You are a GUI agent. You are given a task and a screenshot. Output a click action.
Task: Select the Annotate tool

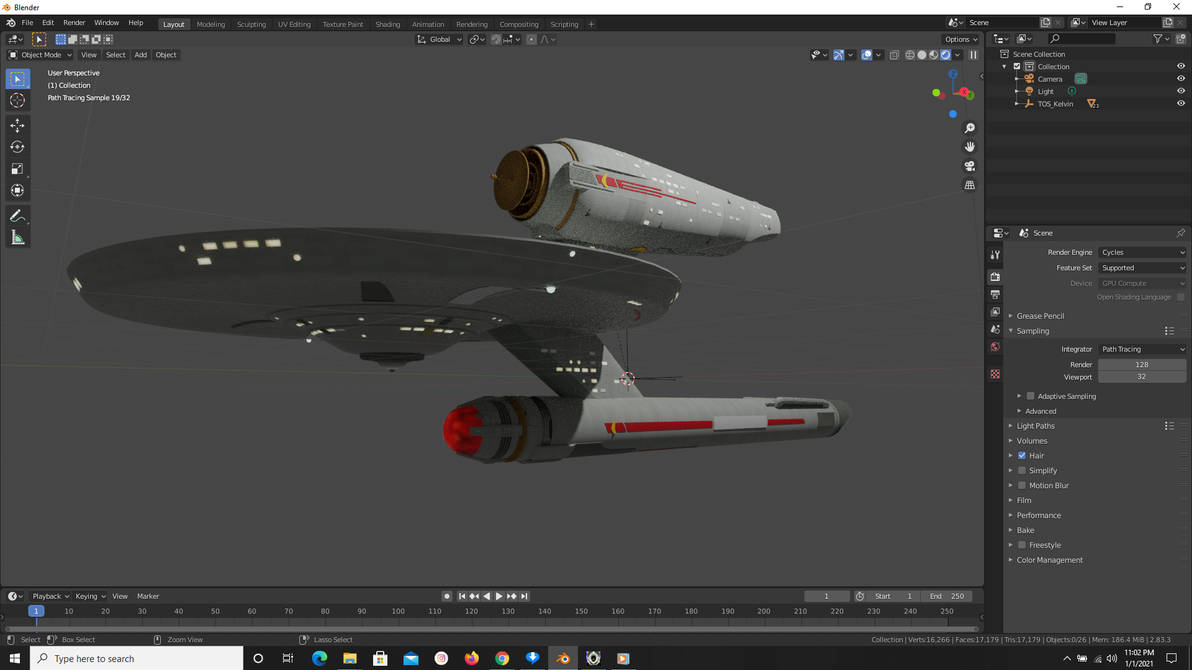click(17, 216)
